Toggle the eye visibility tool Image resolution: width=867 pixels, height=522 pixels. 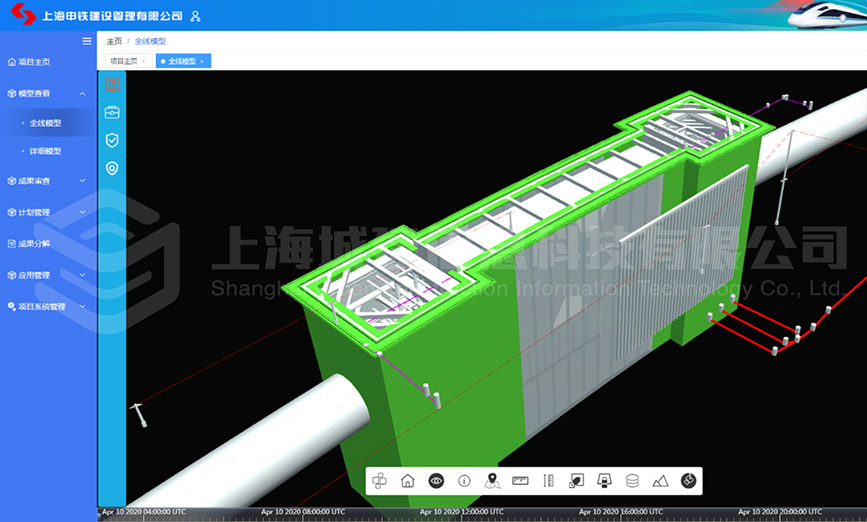(436, 481)
